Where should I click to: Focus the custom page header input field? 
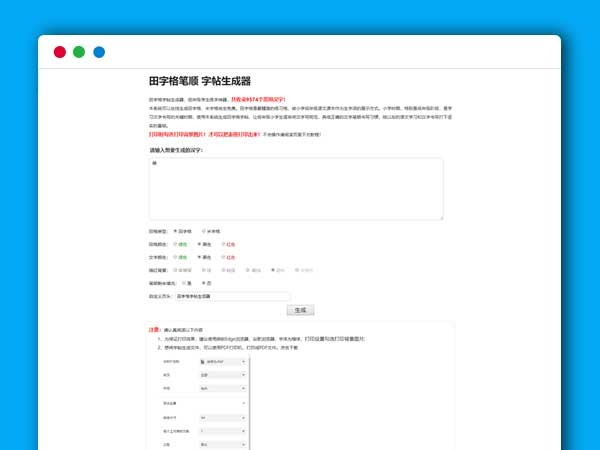coord(230,296)
